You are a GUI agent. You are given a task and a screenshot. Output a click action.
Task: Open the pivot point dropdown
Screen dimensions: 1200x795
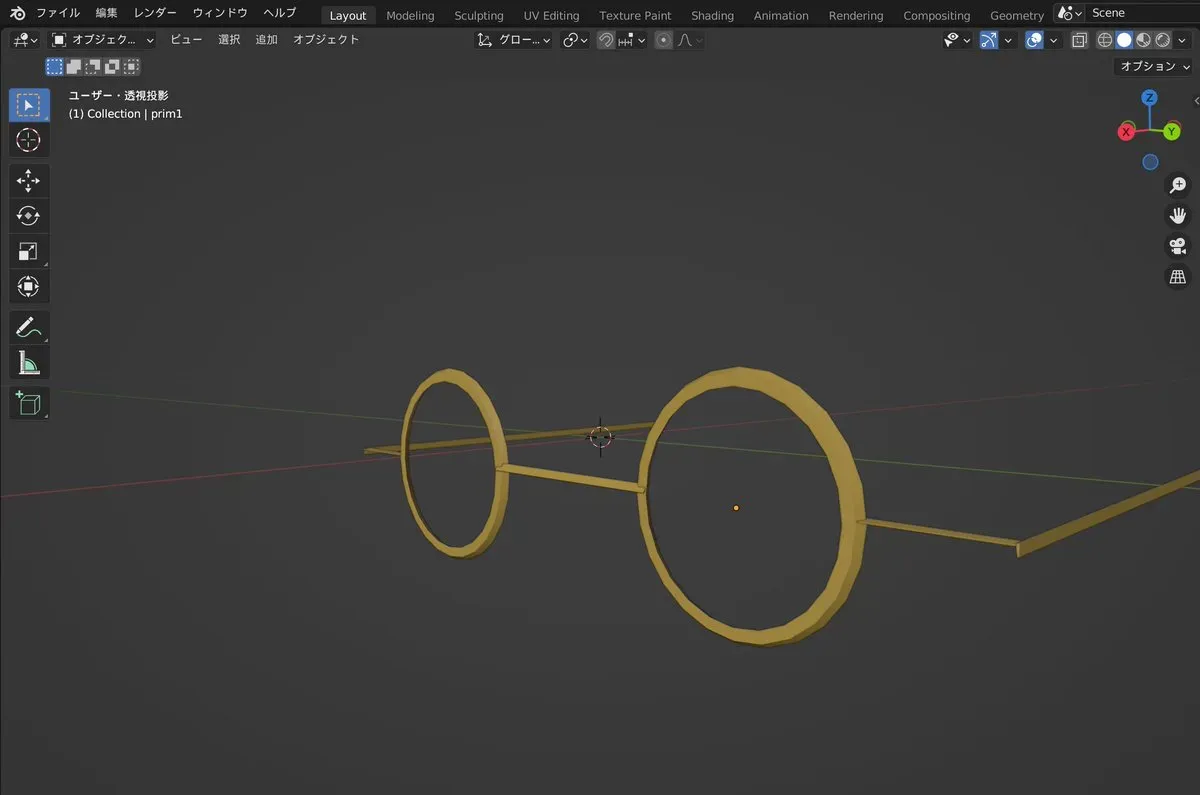pos(574,40)
